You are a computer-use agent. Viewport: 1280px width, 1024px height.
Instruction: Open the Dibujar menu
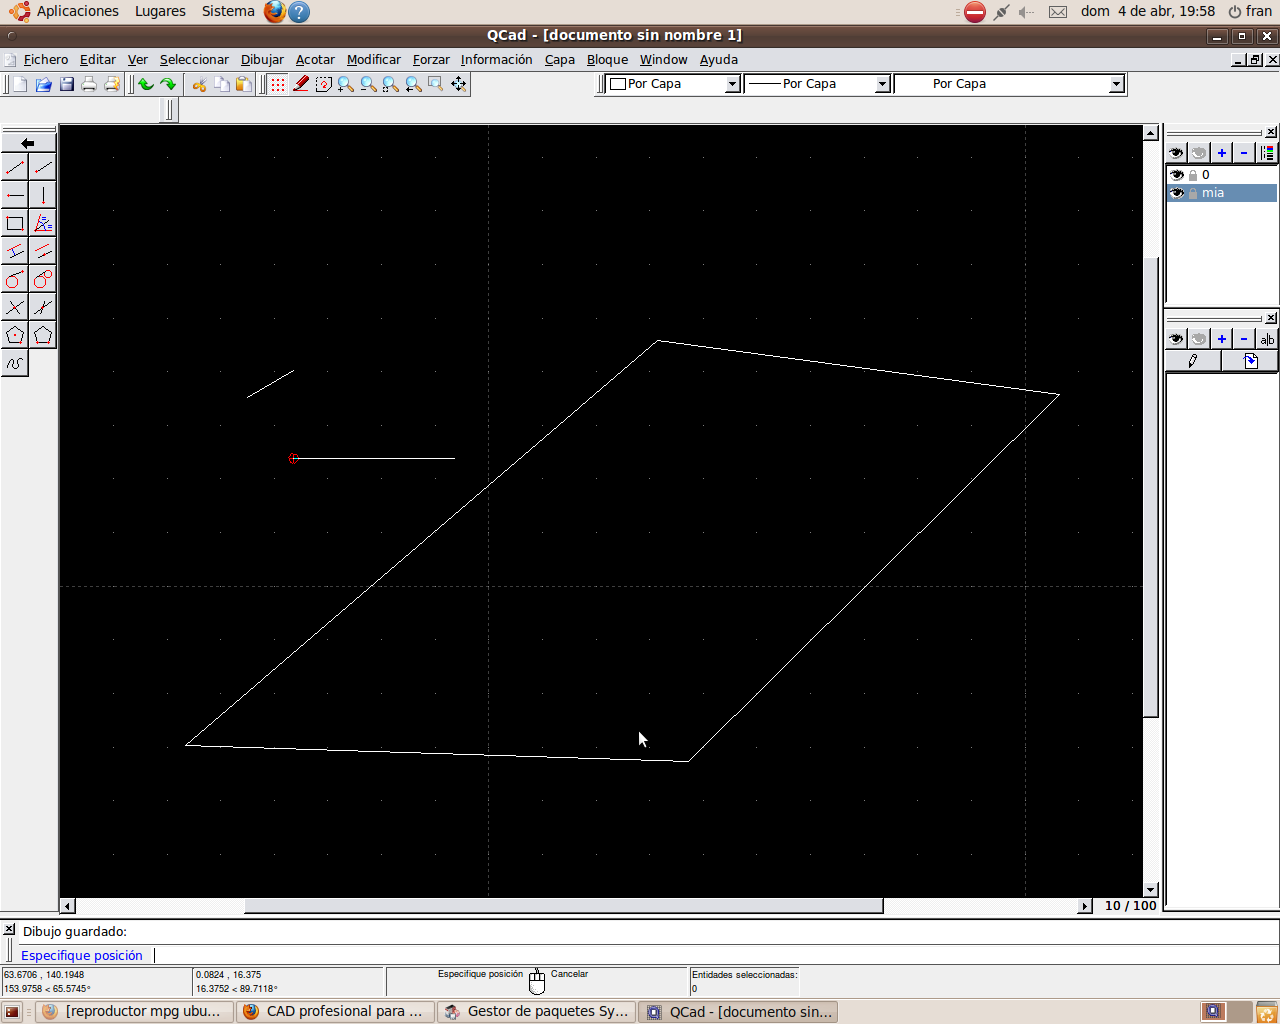pos(262,60)
